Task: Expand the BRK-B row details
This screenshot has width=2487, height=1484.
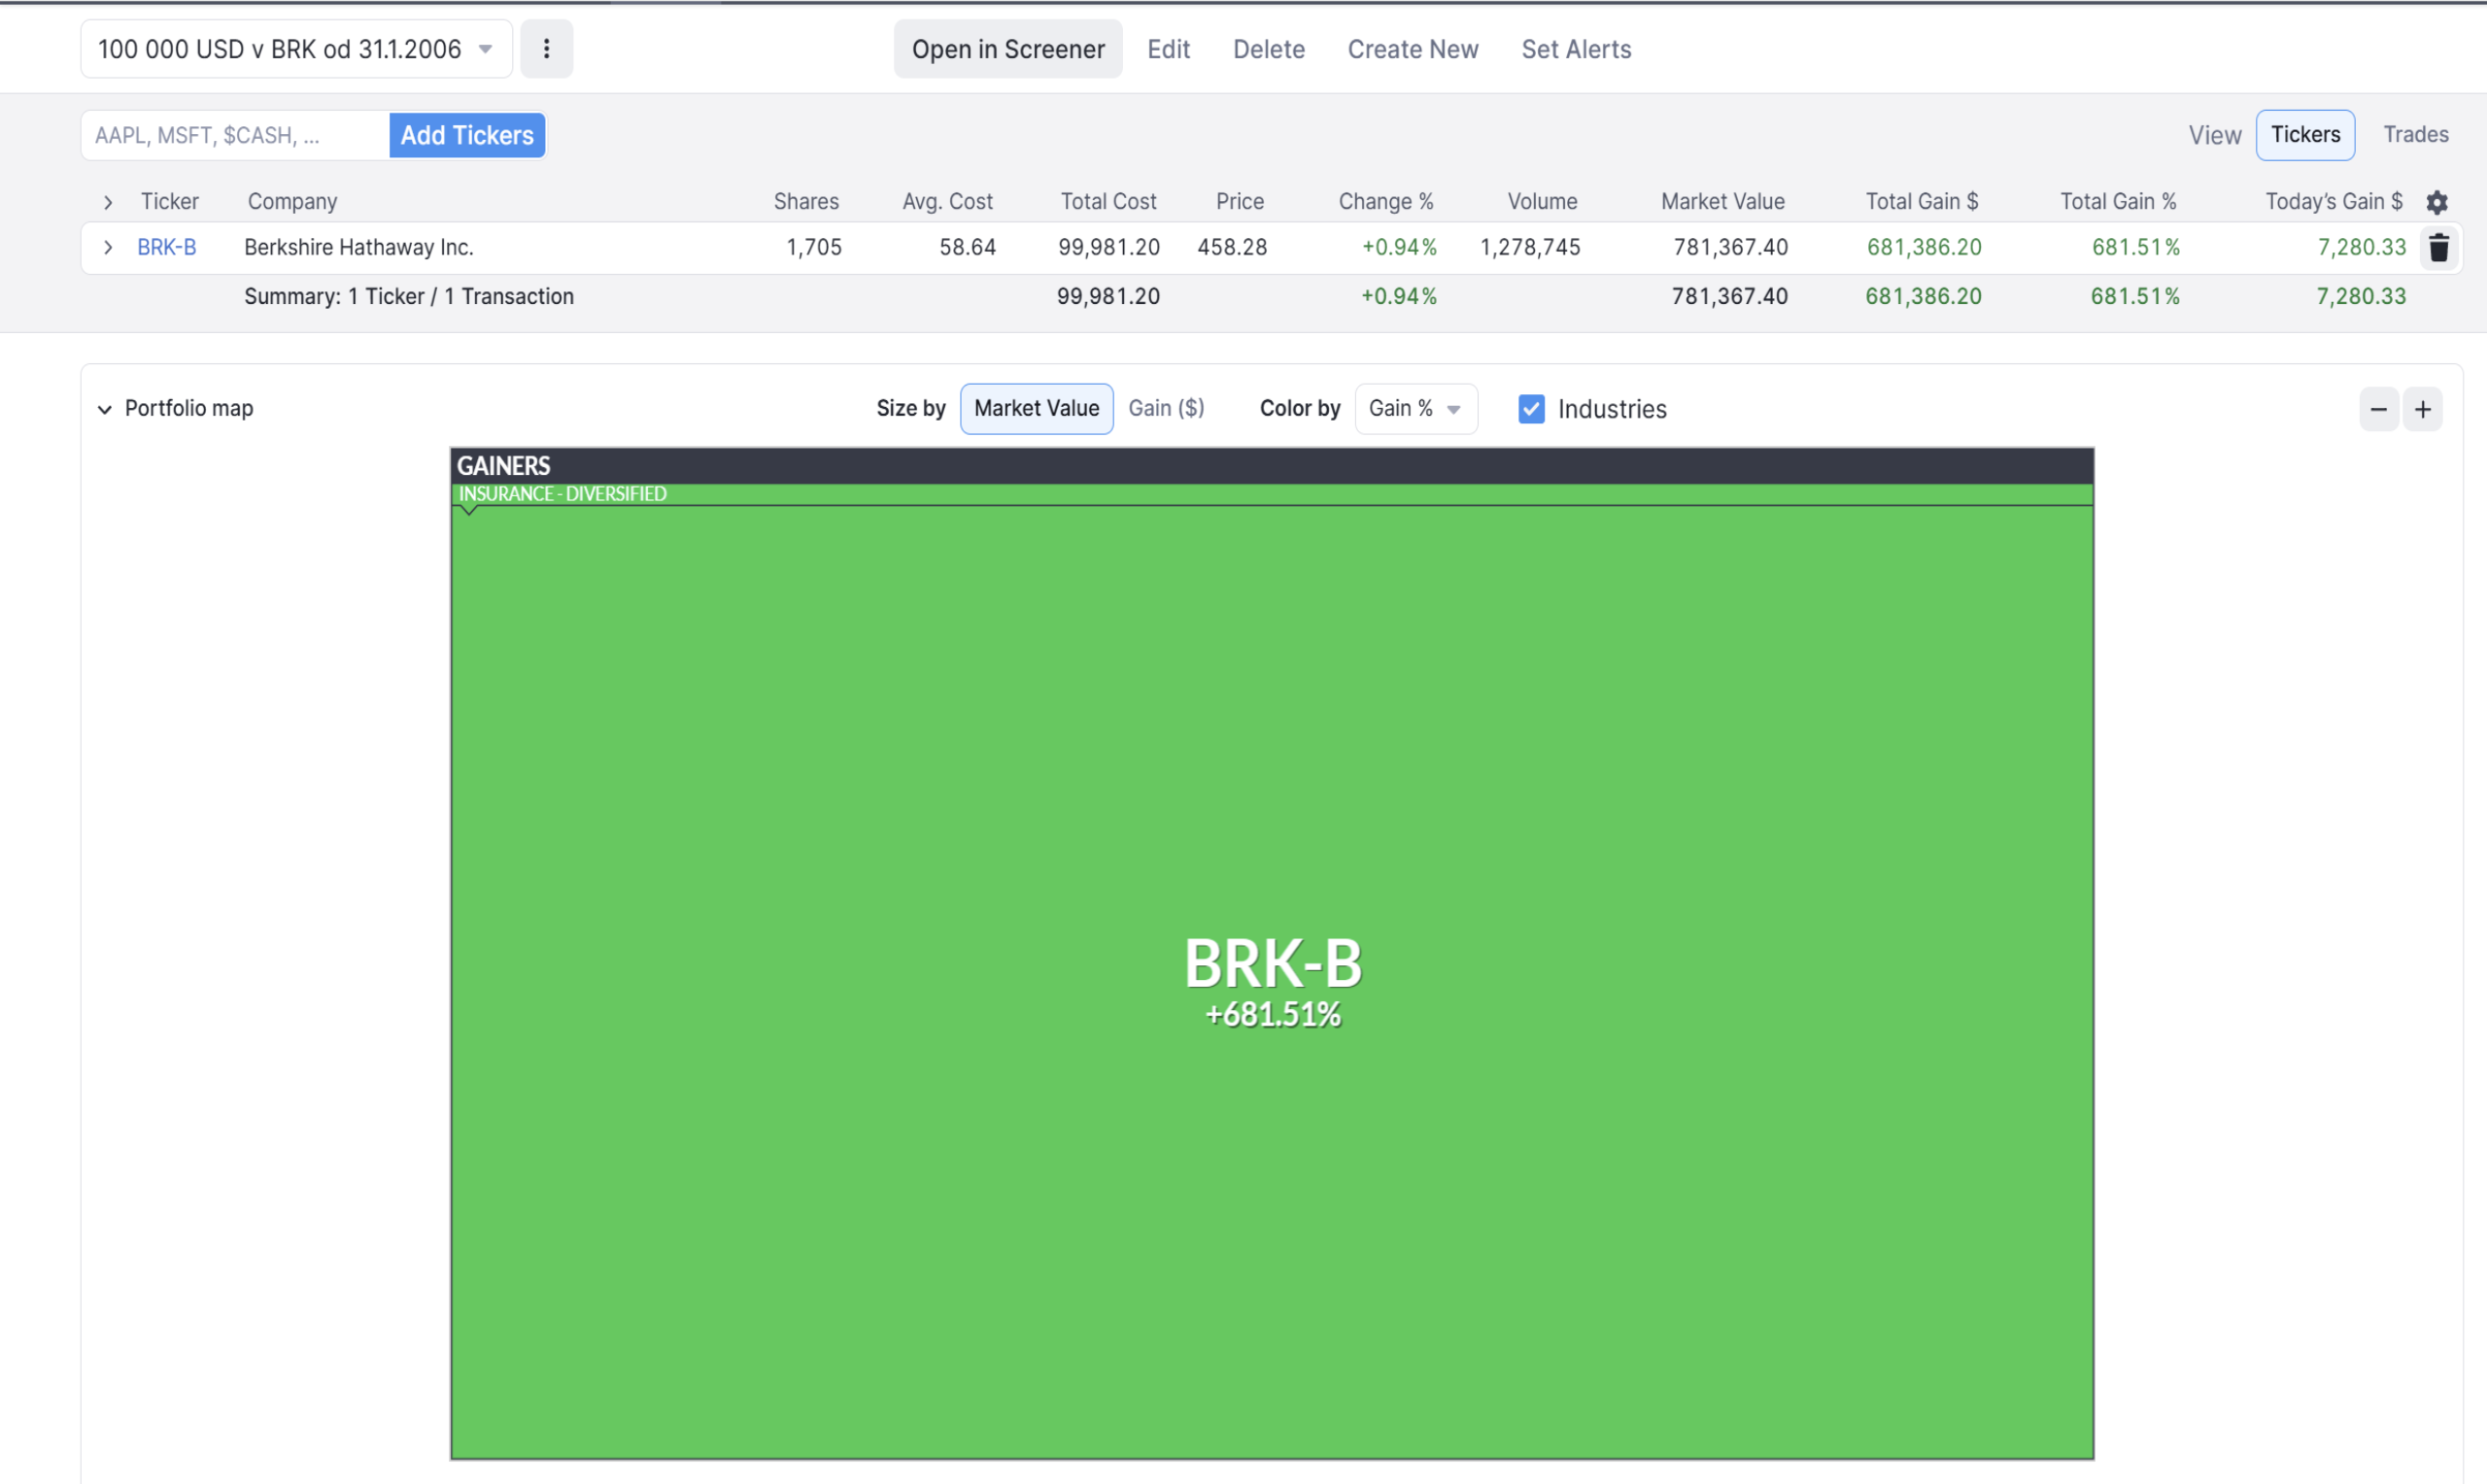Action: (108, 247)
